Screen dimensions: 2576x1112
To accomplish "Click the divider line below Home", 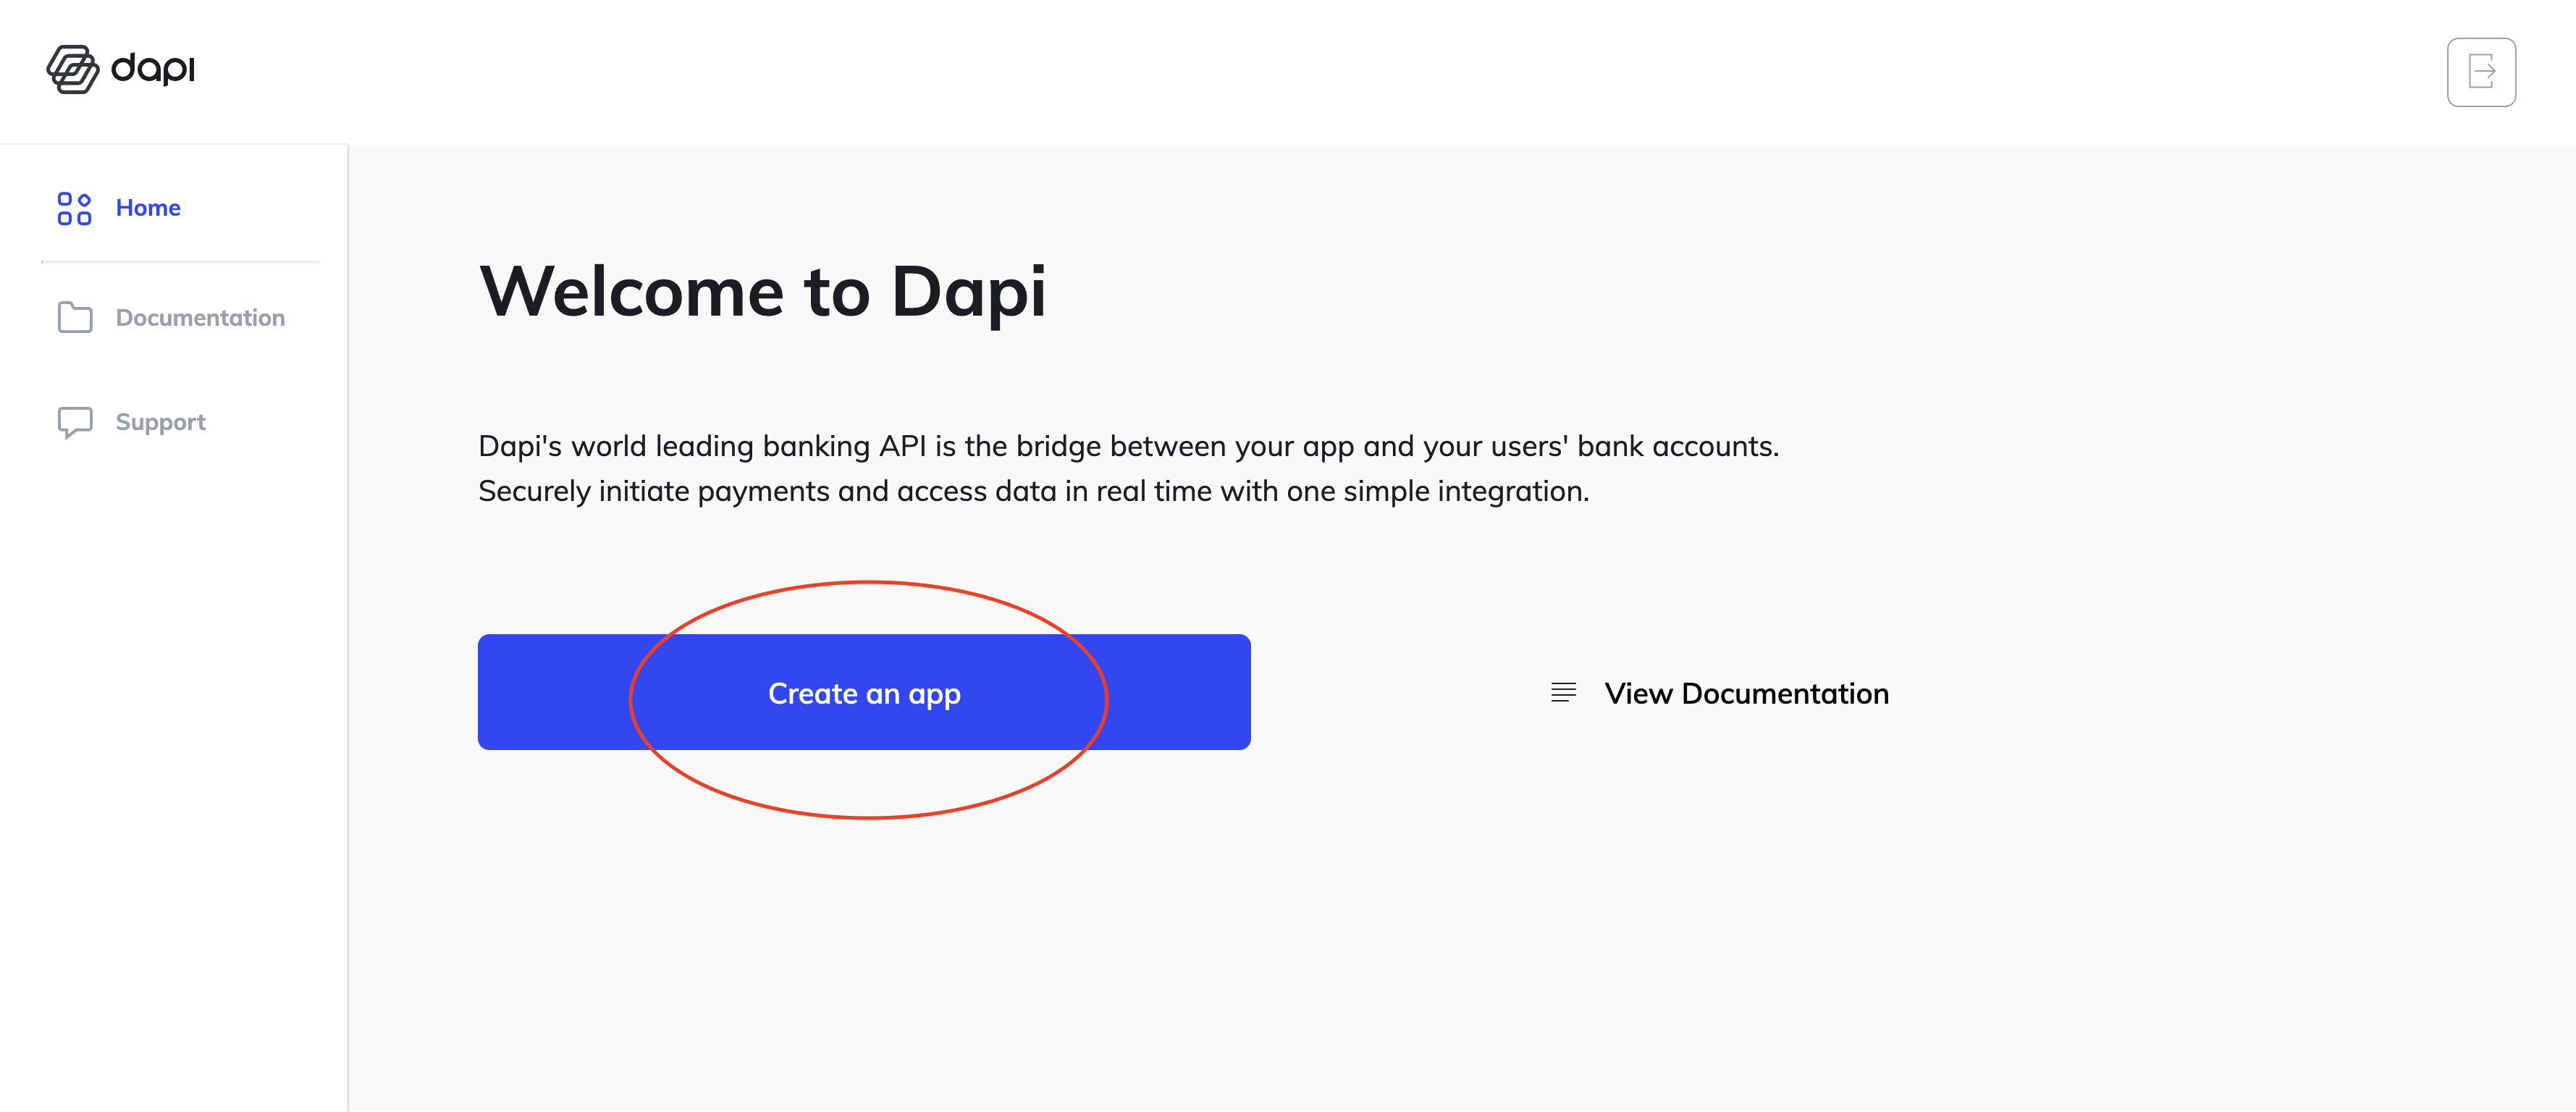I will (181, 262).
